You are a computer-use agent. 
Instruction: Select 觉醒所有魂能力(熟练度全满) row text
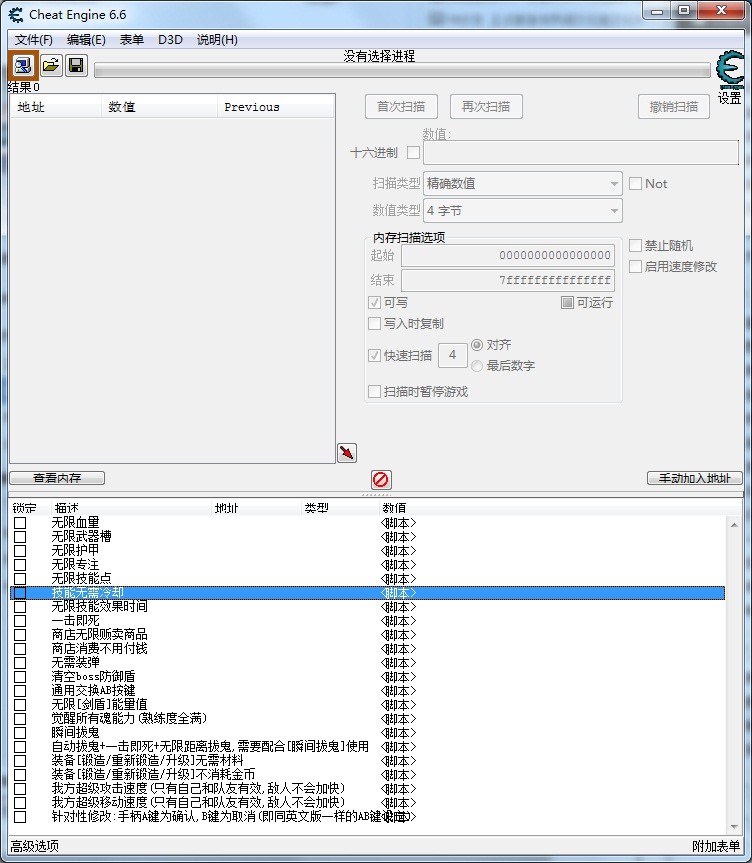[130, 718]
